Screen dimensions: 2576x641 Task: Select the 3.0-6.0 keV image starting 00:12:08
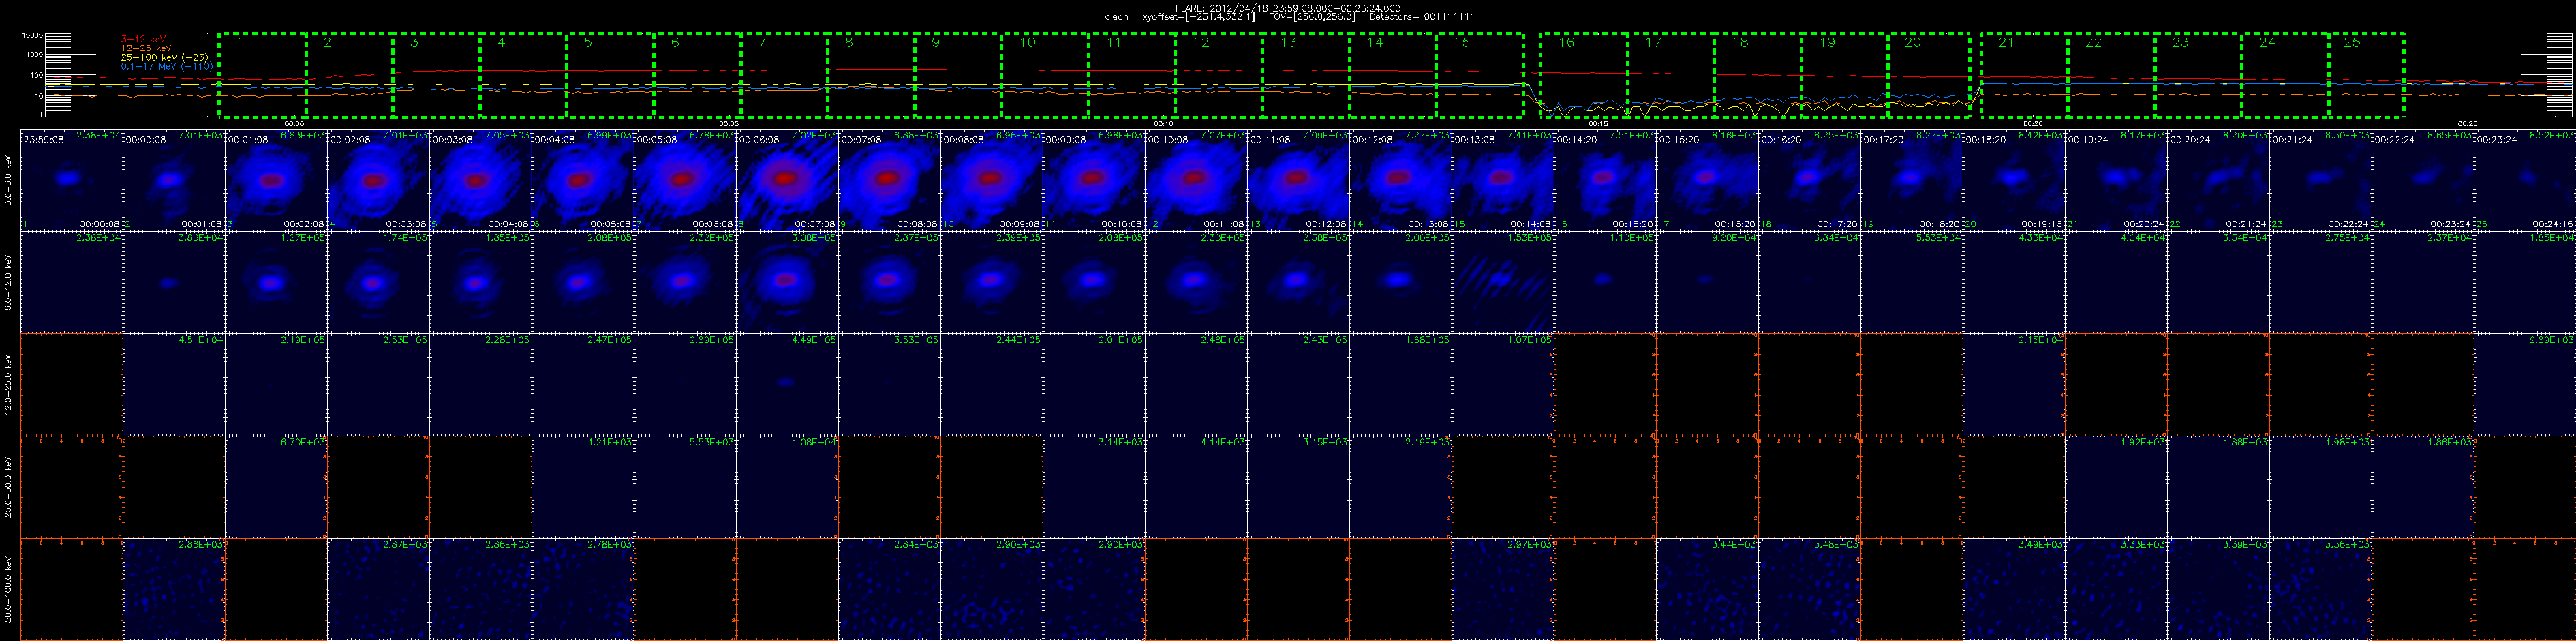1400,179
